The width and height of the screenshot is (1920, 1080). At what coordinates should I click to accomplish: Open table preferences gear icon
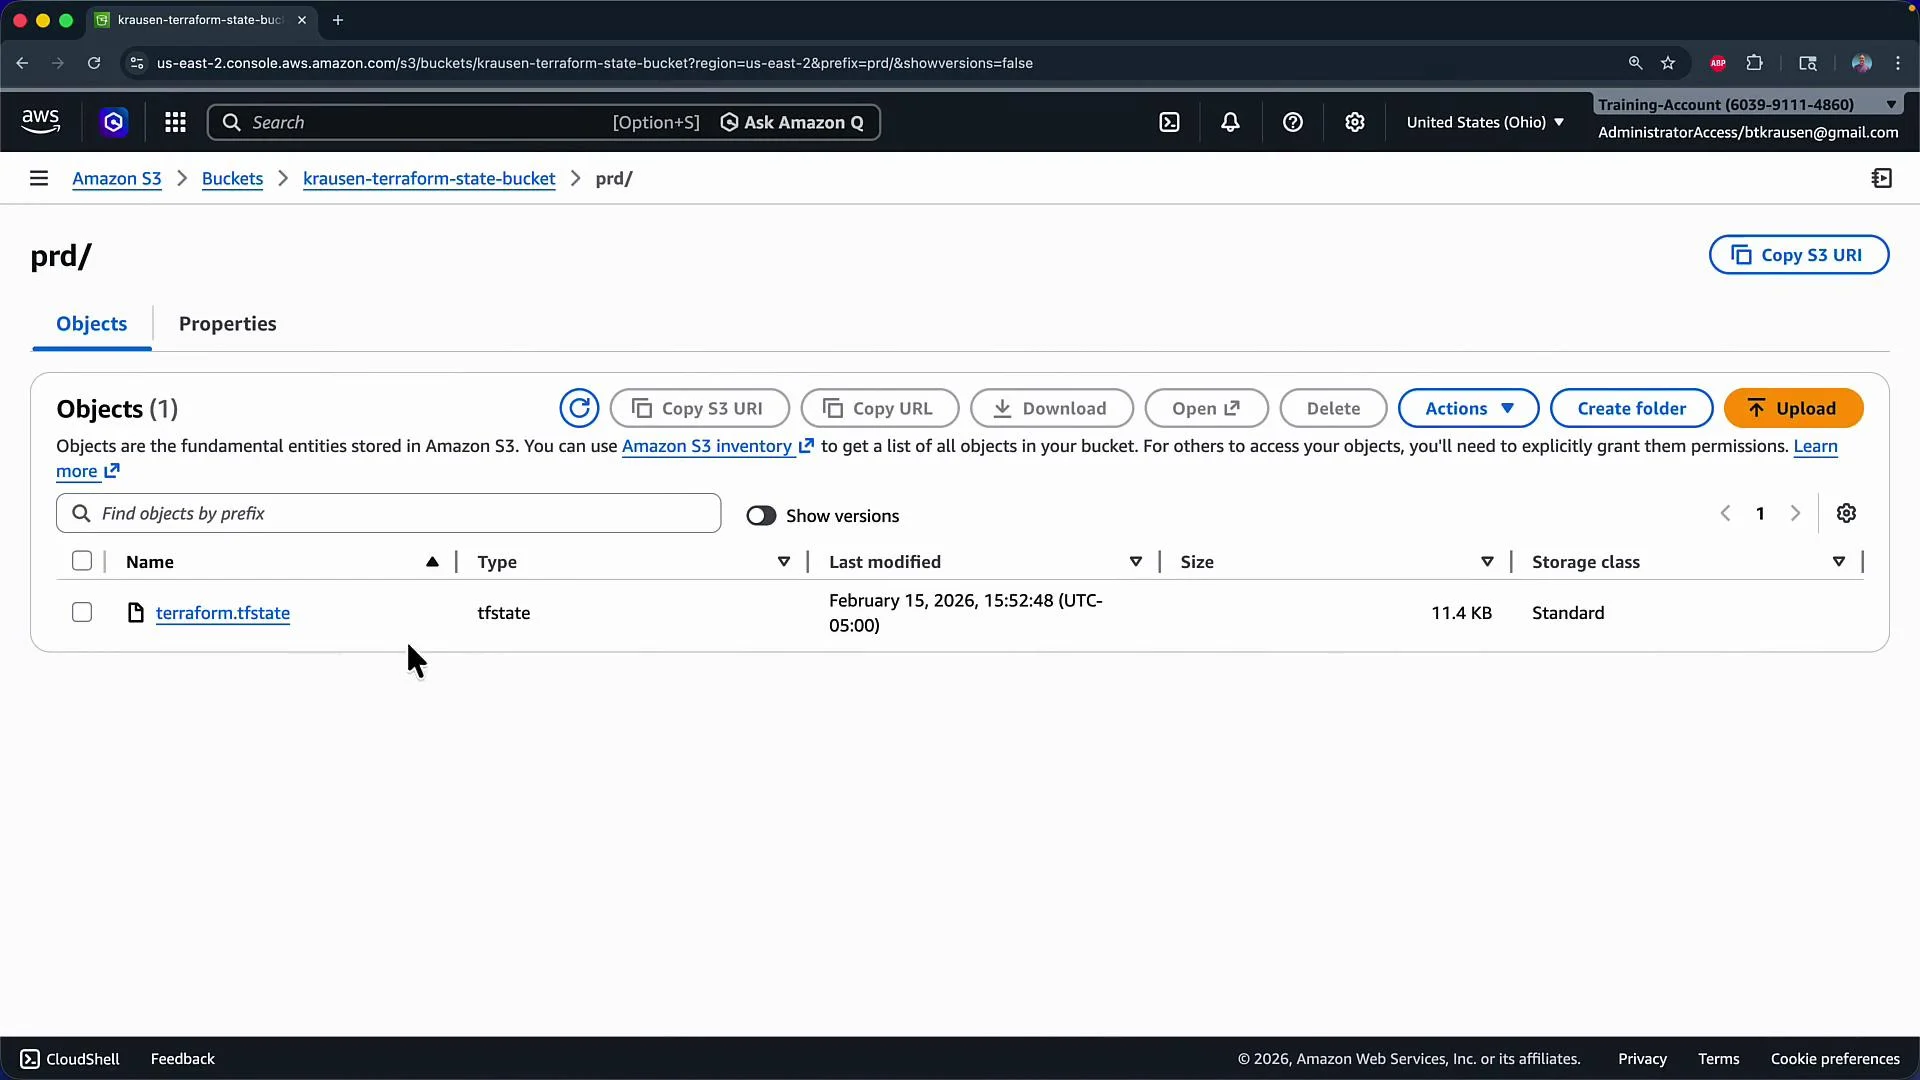[x=1847, y=513]
